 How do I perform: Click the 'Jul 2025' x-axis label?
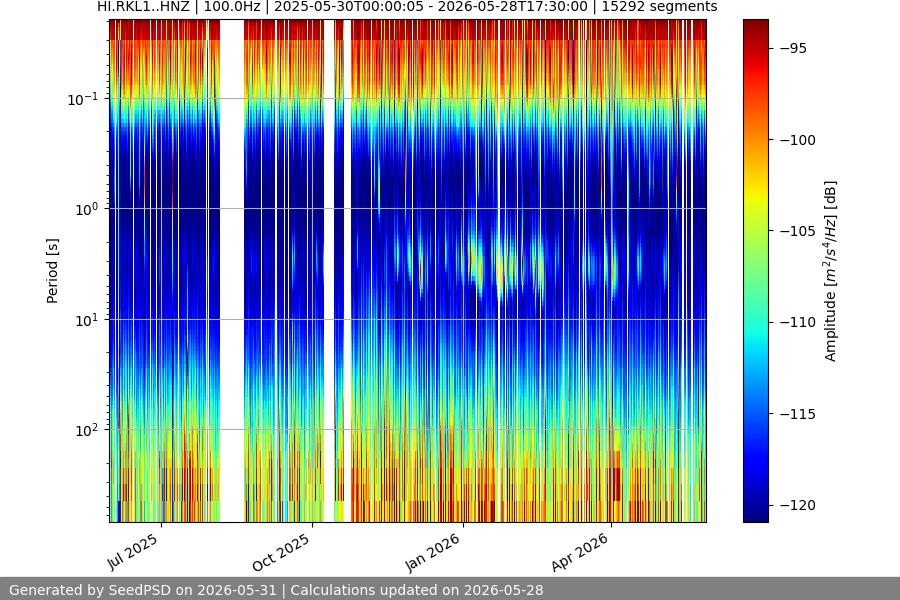(x=133, y=552)
